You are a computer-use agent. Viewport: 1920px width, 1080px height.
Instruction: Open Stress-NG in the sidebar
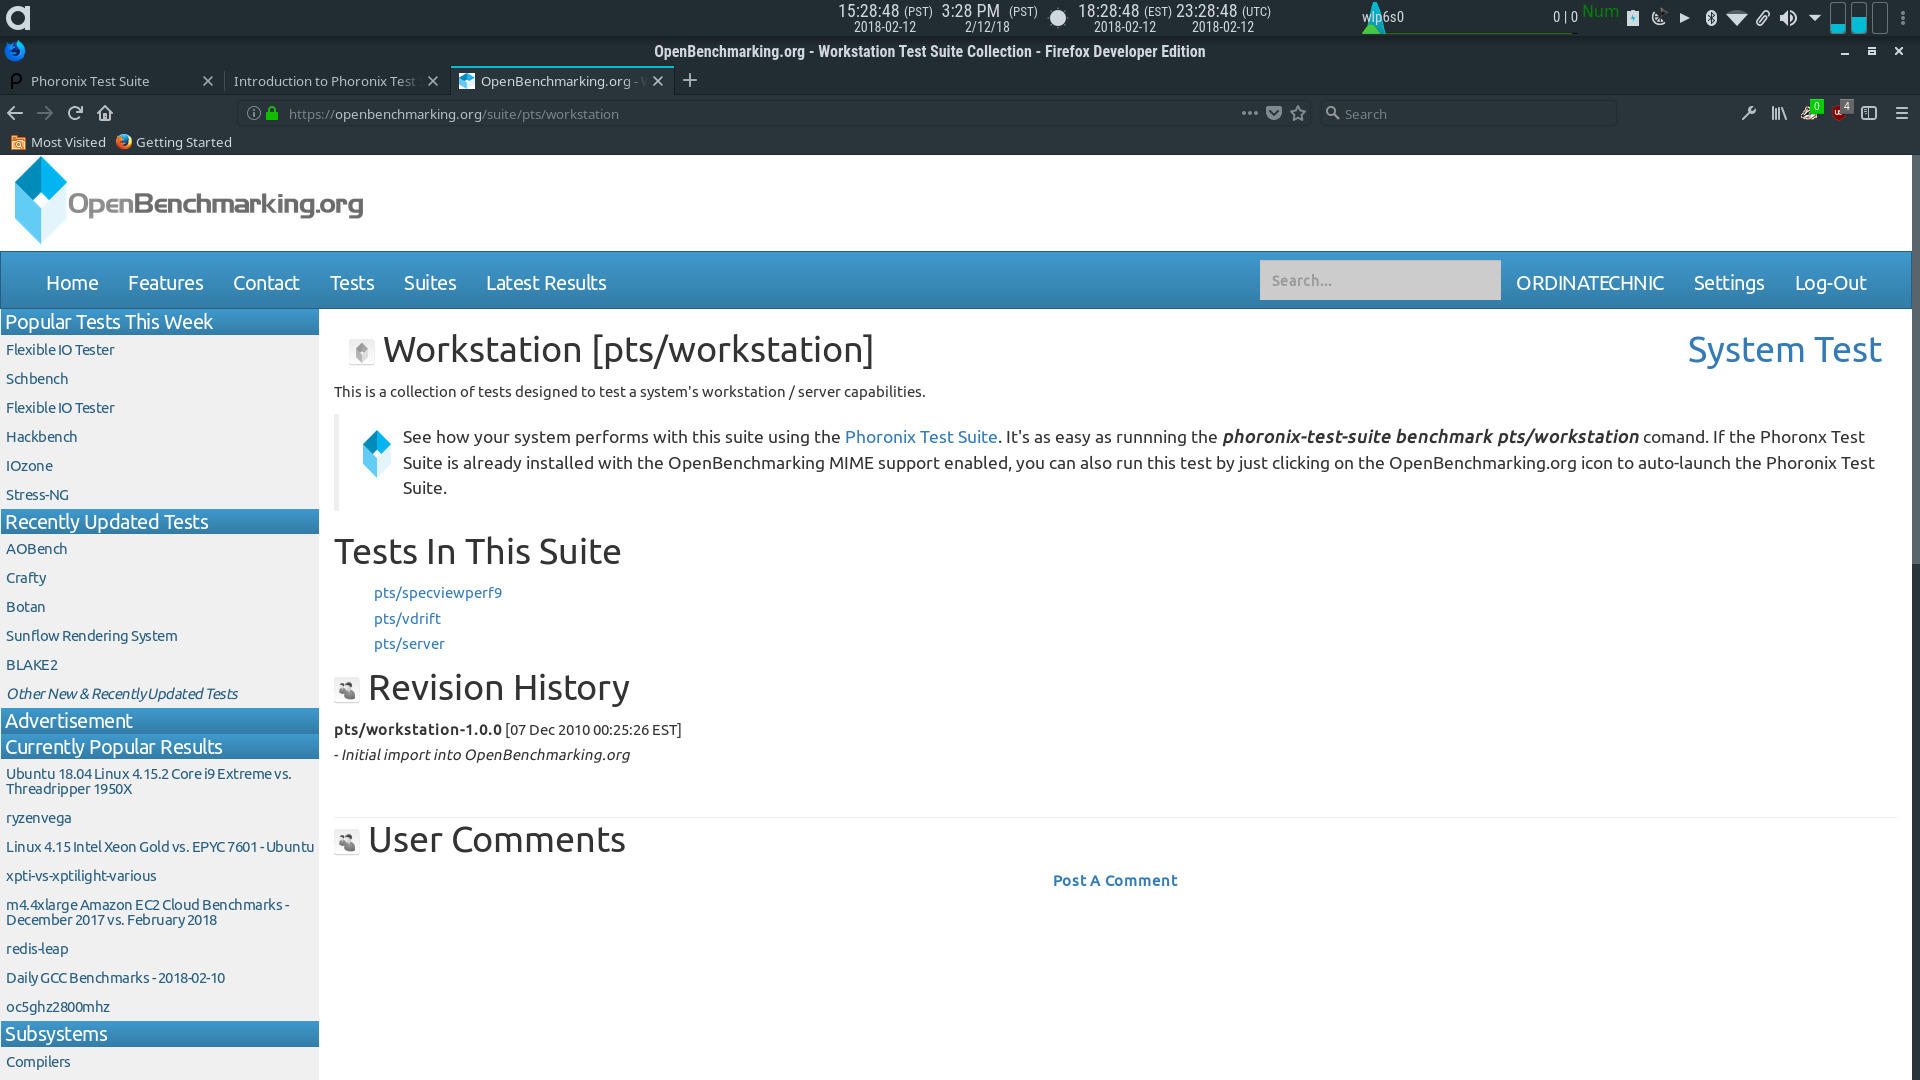(37, 495)
